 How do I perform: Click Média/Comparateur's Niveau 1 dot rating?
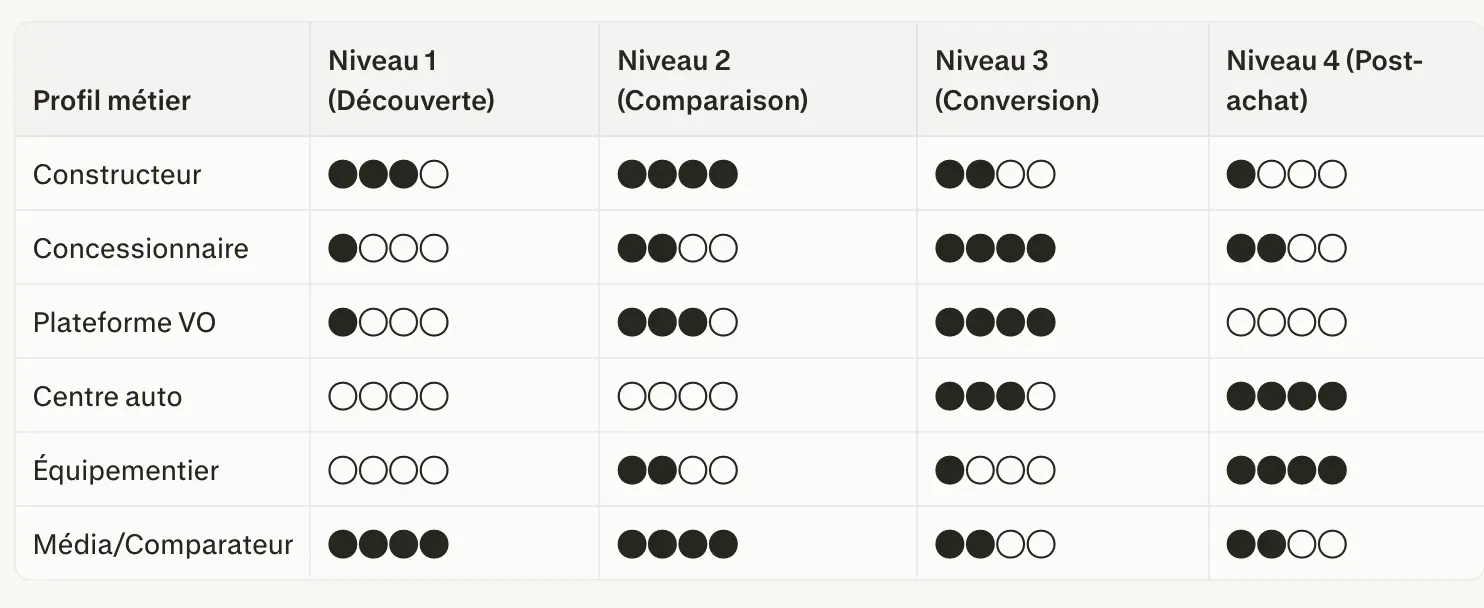388,545
